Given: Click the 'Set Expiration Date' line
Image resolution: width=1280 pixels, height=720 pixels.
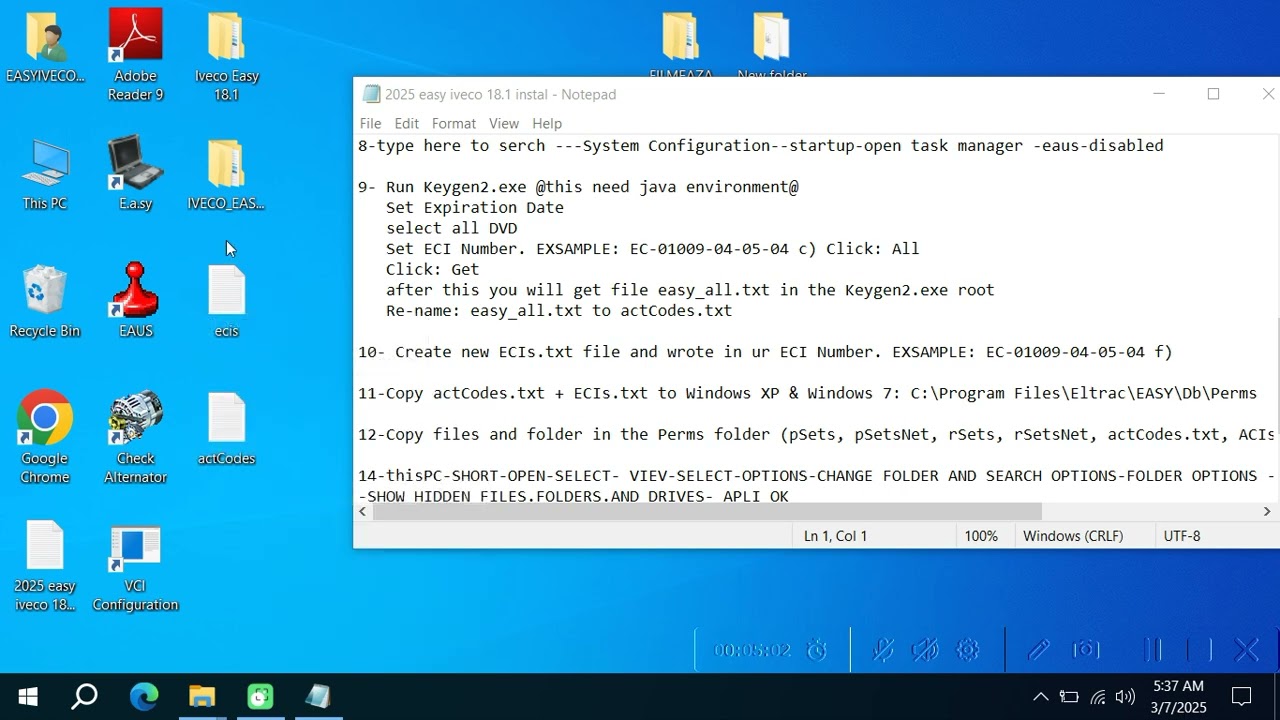Looking at the screenshot, I should (475, 208).
